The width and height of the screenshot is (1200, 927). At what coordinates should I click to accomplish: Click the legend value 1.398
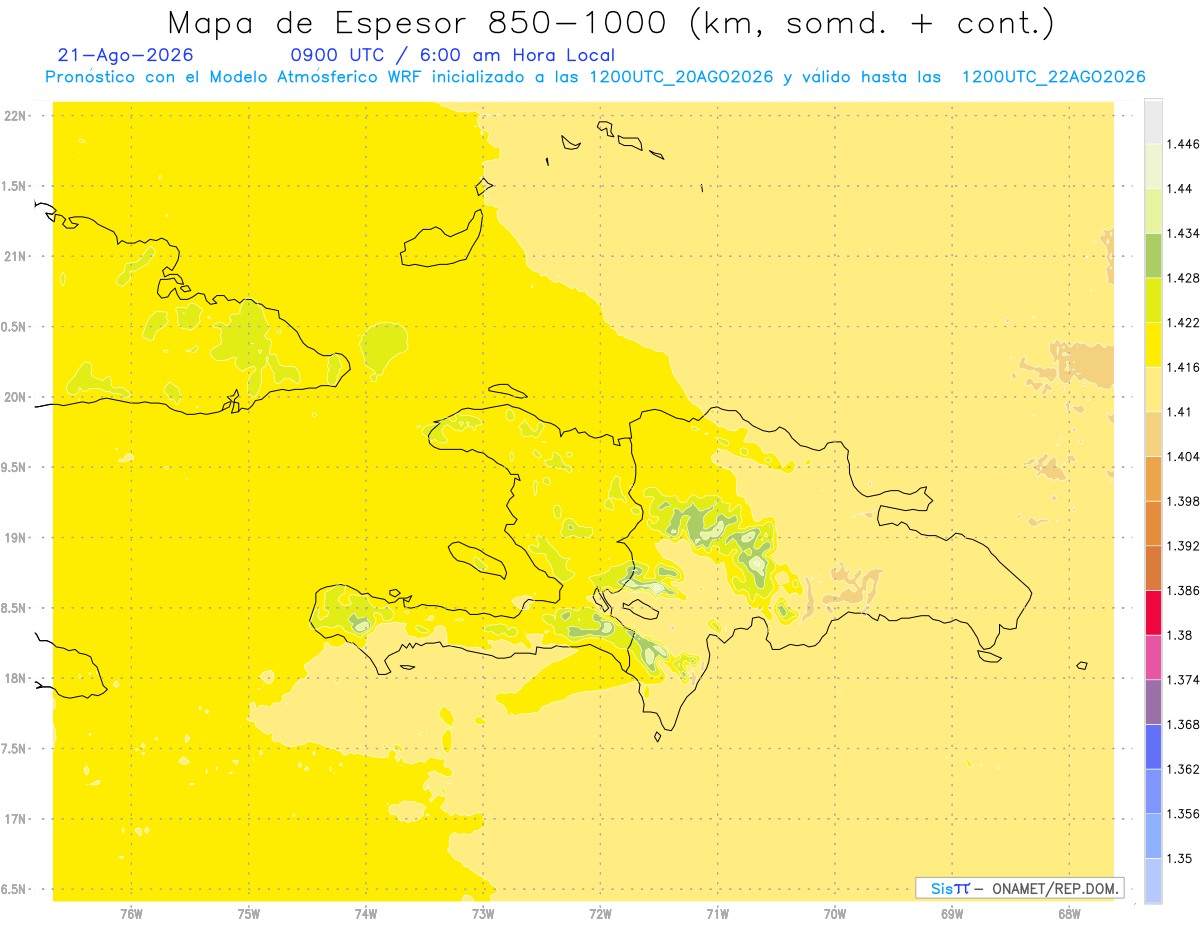(x=1183, y=501)
